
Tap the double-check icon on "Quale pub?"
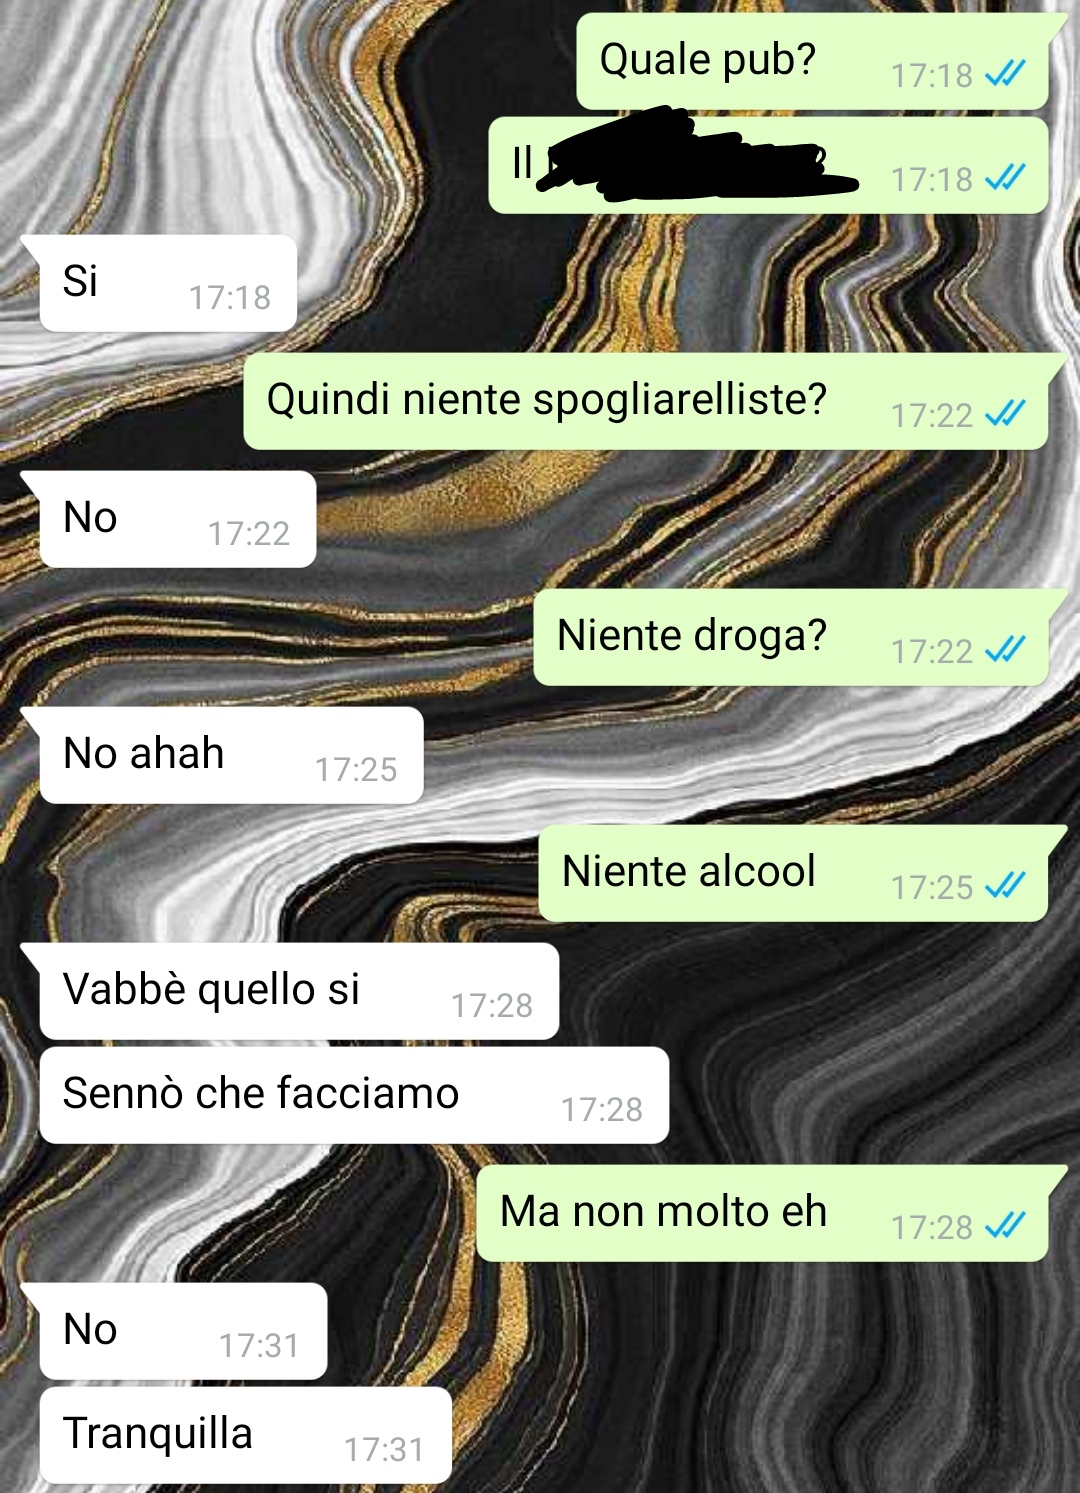(x=1005, y=74)
